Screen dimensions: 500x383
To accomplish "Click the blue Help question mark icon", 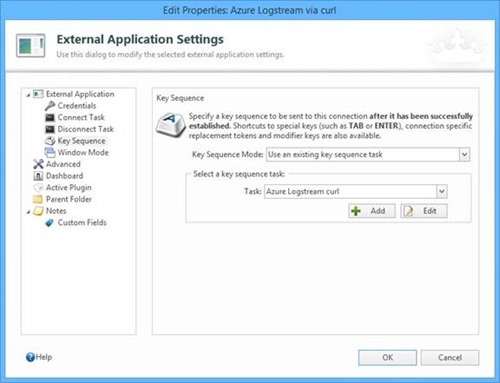I will 30,357.
